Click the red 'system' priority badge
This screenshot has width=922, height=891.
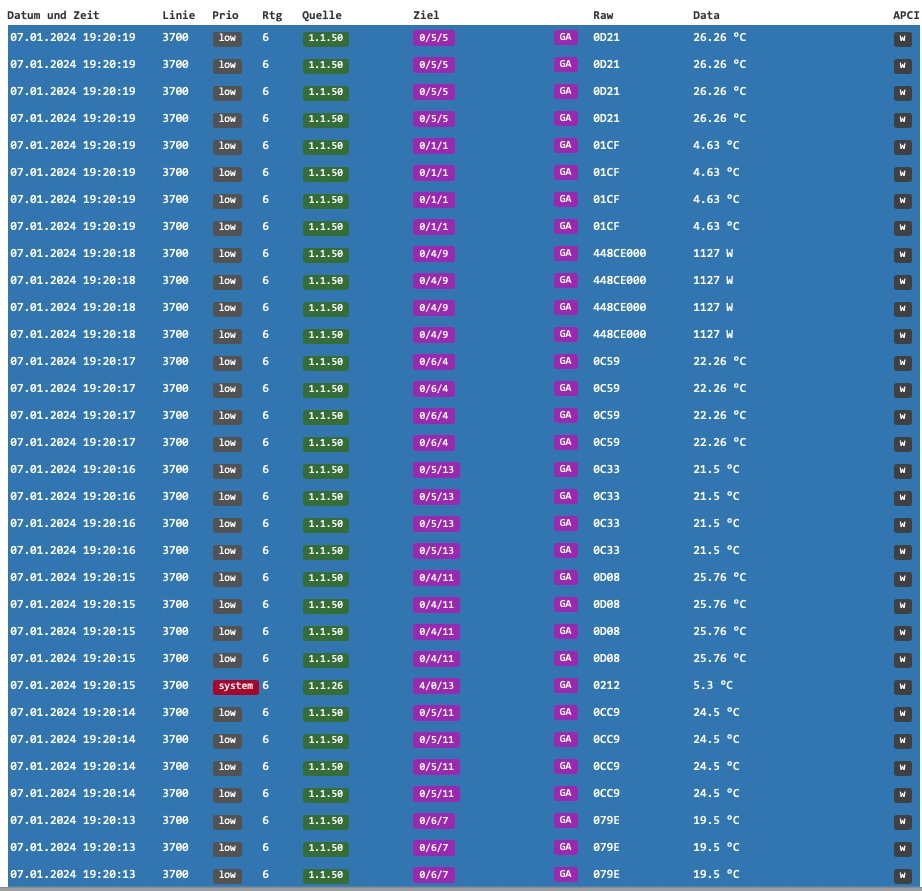pyautogui.click(x=235, y=686)
